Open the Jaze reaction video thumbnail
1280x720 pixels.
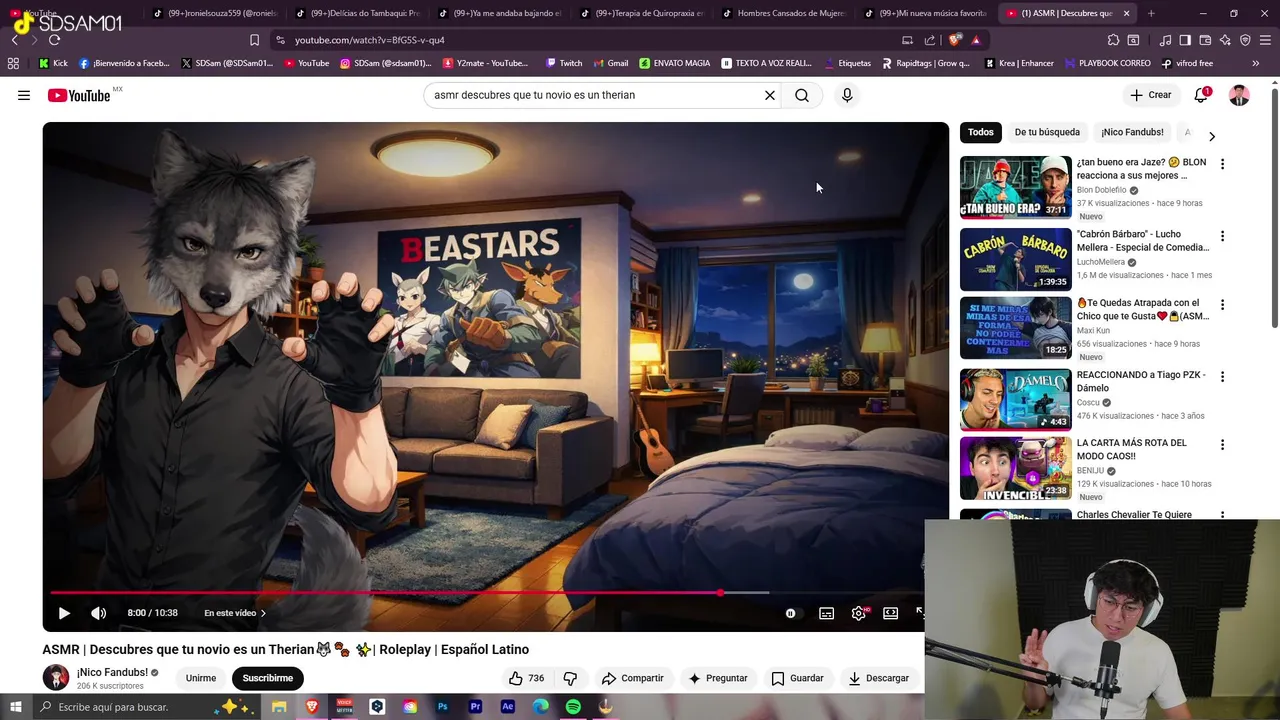tap(1015, 187)
